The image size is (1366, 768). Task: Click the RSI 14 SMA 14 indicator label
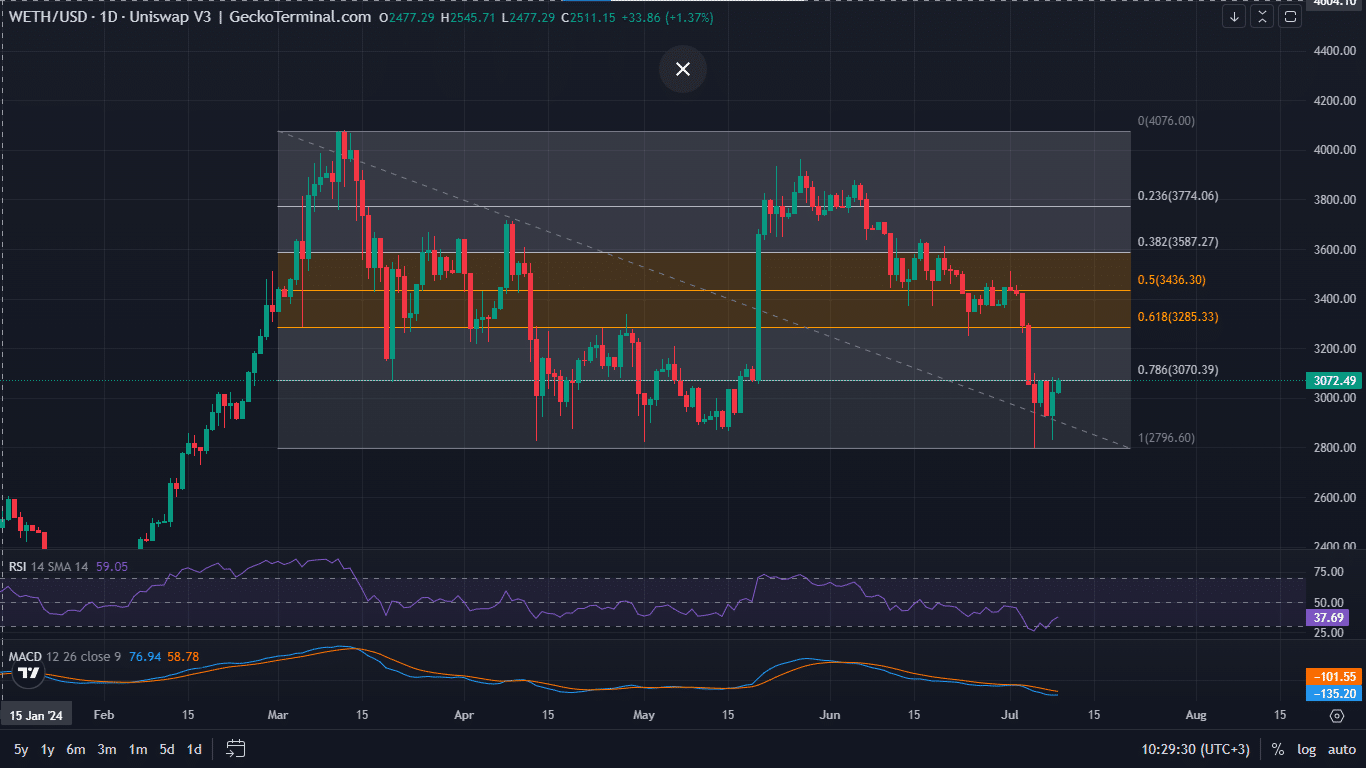point(48,566)
